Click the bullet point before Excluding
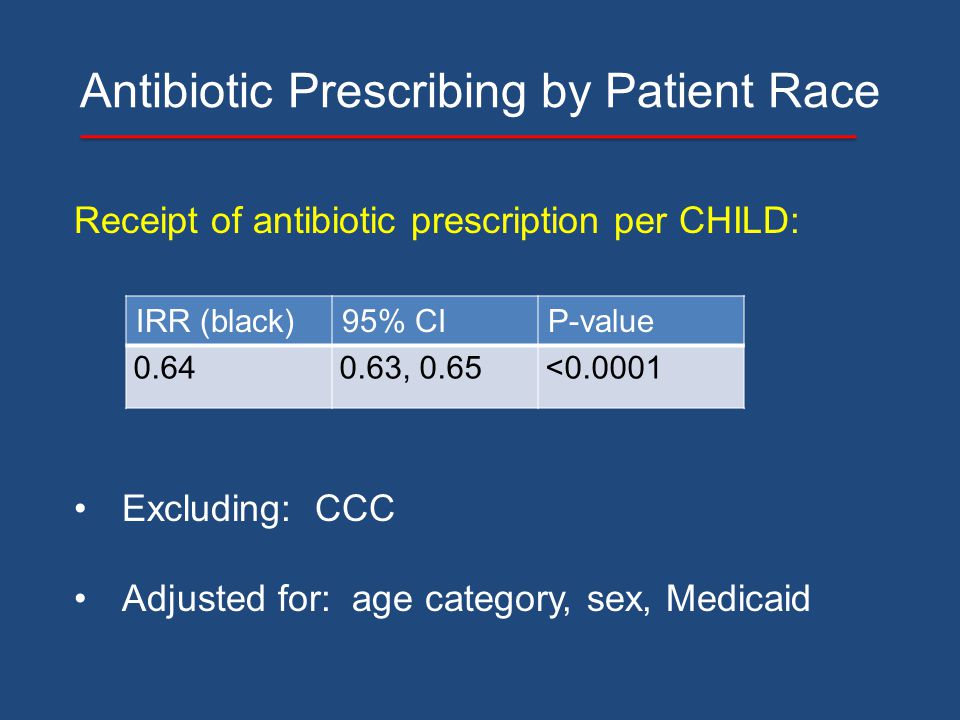 (x=80, y=509)
